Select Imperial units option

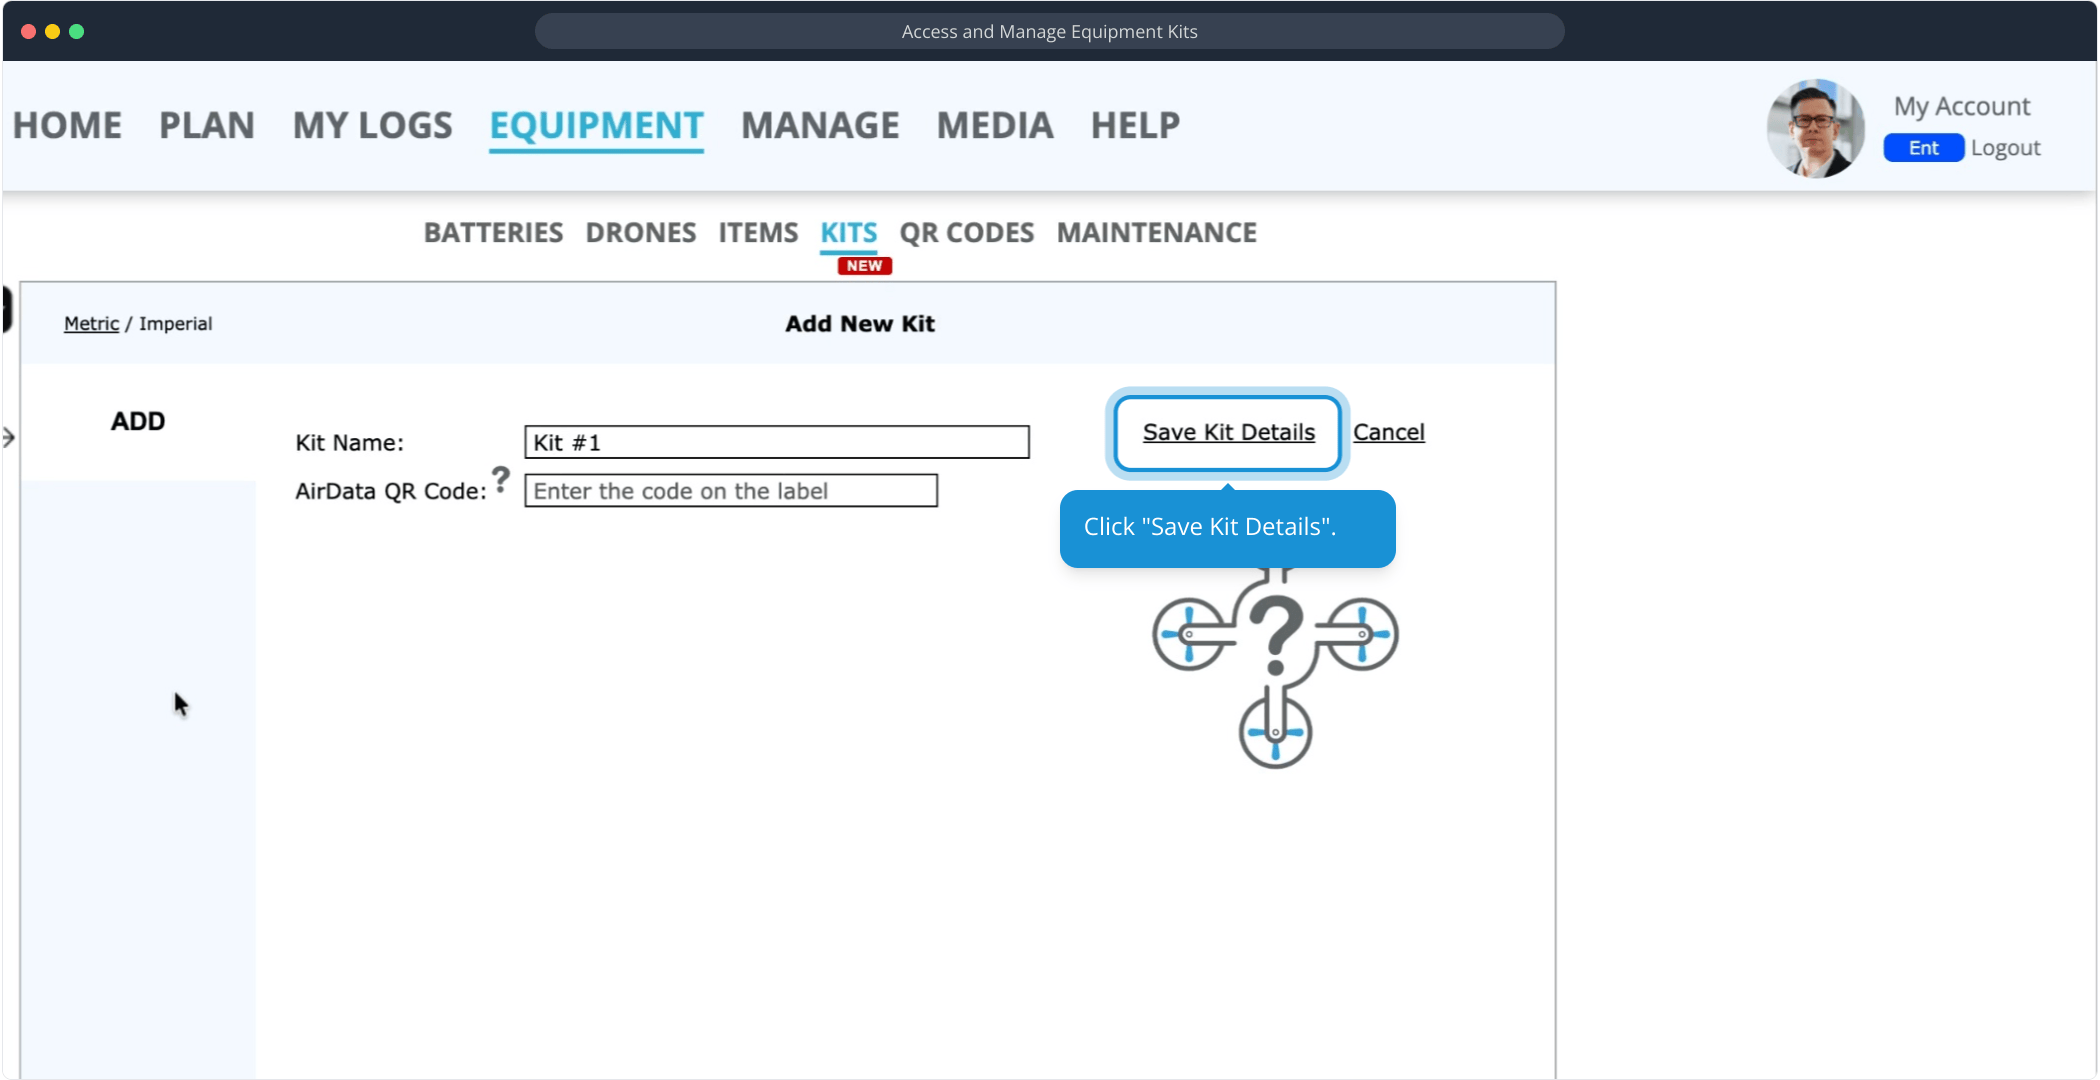click(x=175, y=324)
